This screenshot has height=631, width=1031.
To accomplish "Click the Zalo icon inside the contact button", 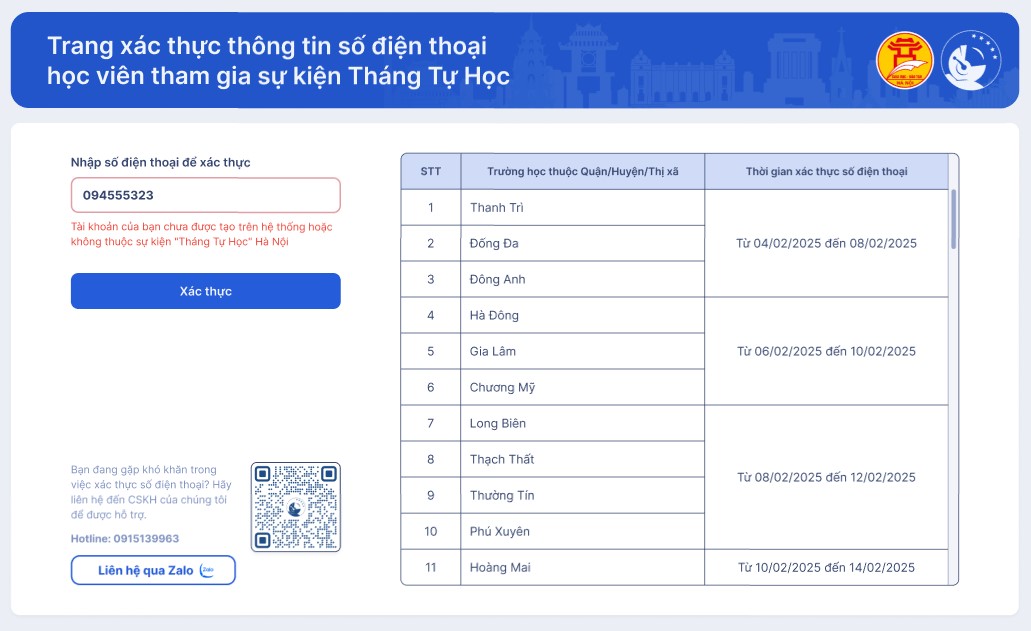I will coord(208,570).
